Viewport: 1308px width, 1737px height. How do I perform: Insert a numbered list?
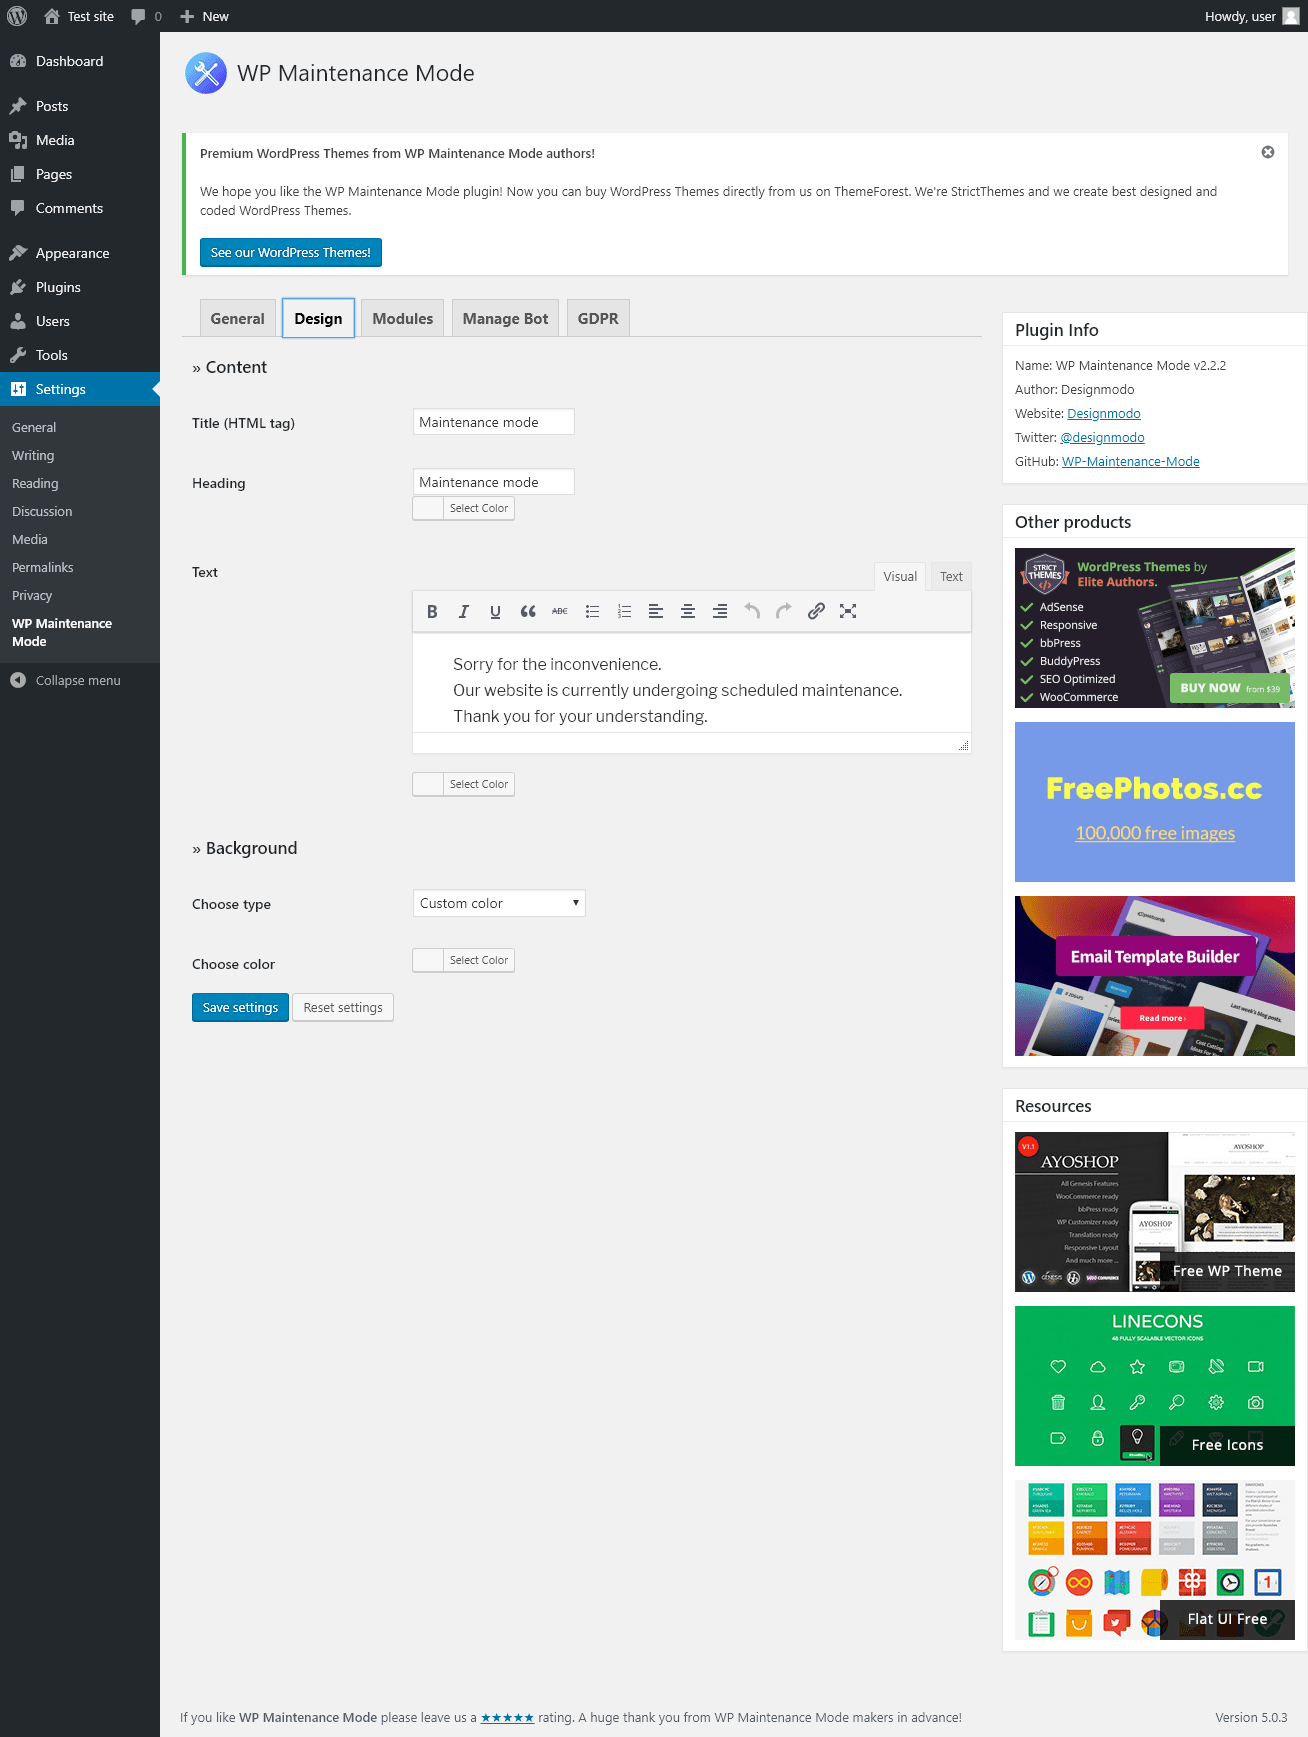coord(624,611)
